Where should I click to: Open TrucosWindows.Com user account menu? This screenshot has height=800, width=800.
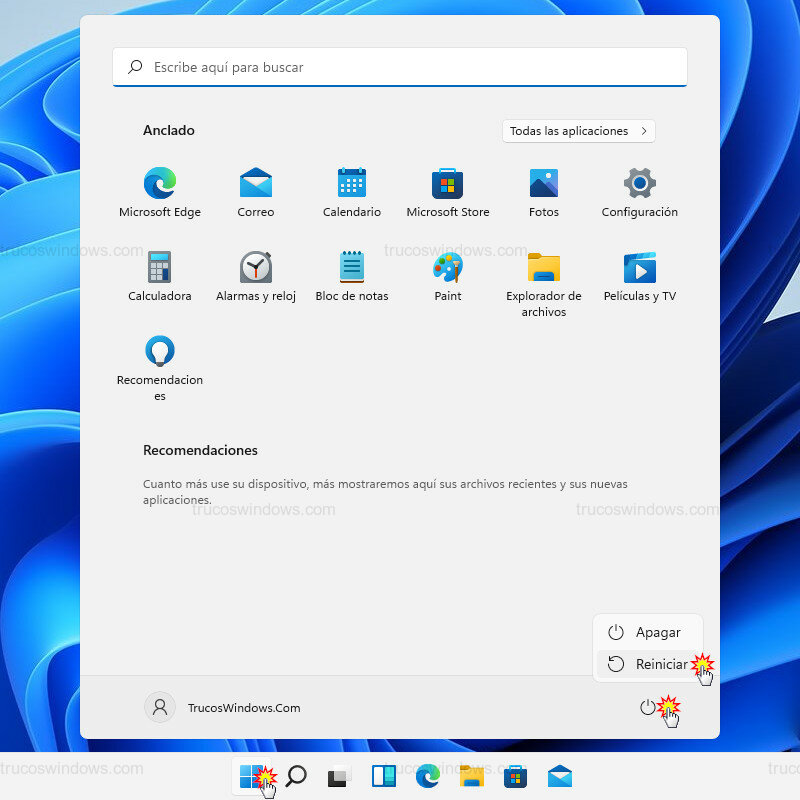point(222,707)
